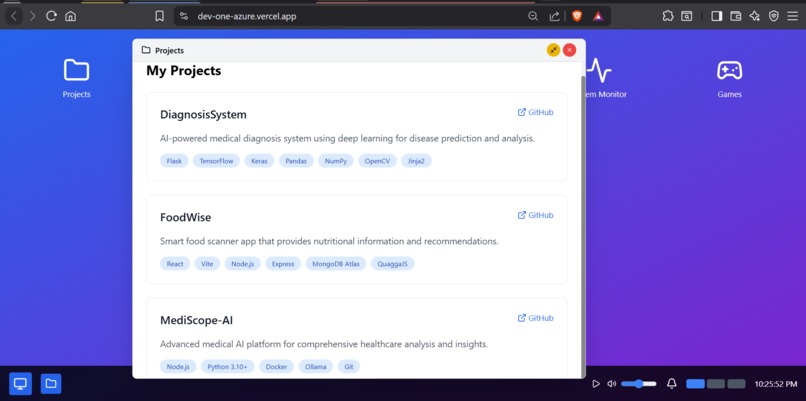Open the extensions puzzle icon
This screenshot has height=401, width=806.
(x=668, y=16)
